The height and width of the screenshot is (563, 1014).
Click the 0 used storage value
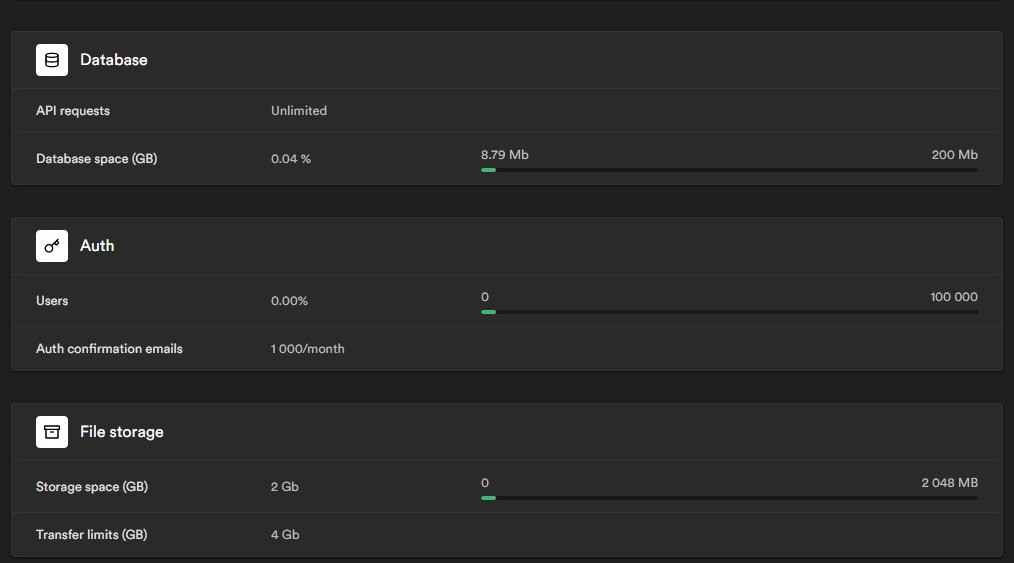[485, 483]
